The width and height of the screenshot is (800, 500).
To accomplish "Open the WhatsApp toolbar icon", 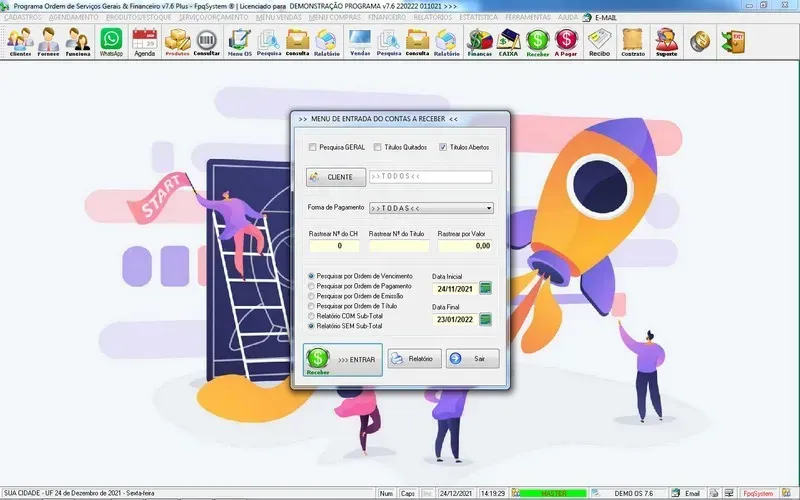I will 111,41.
